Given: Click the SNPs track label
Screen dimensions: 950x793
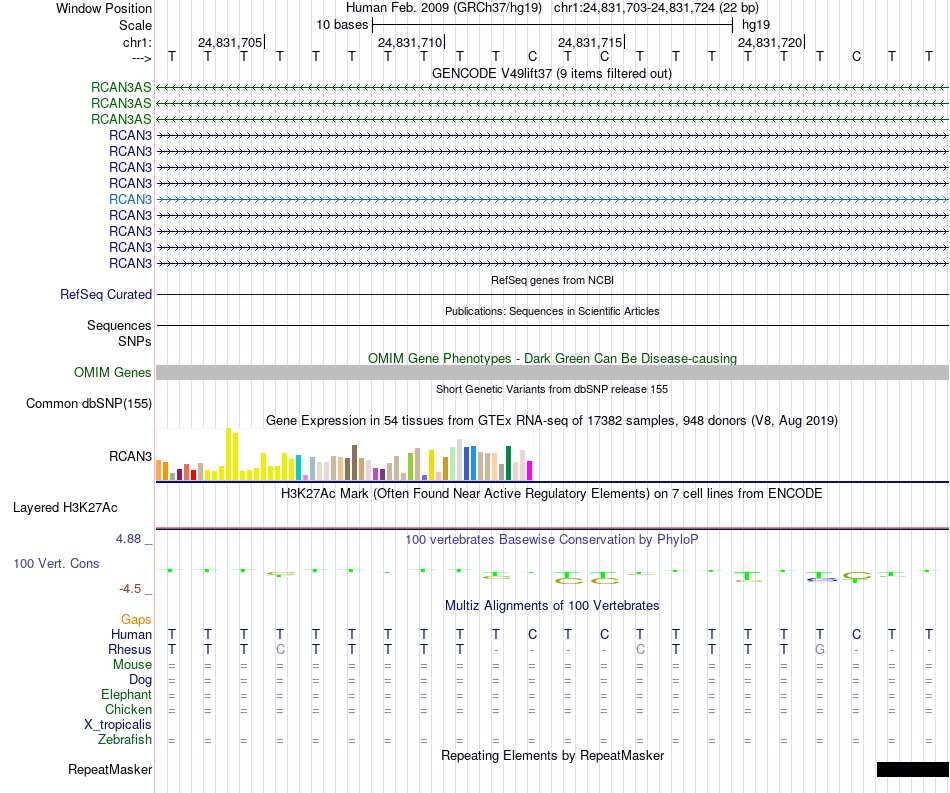Looking at the screenshot, I should [135, 341].
